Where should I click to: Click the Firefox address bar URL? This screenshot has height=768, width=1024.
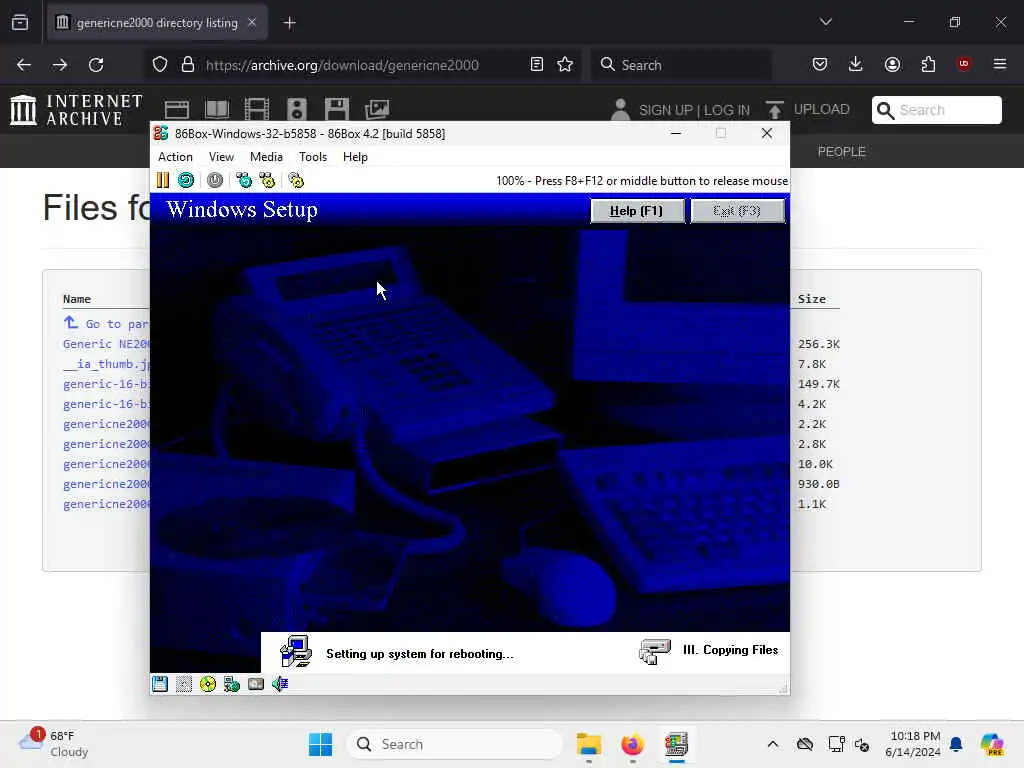tap(342, 65)
